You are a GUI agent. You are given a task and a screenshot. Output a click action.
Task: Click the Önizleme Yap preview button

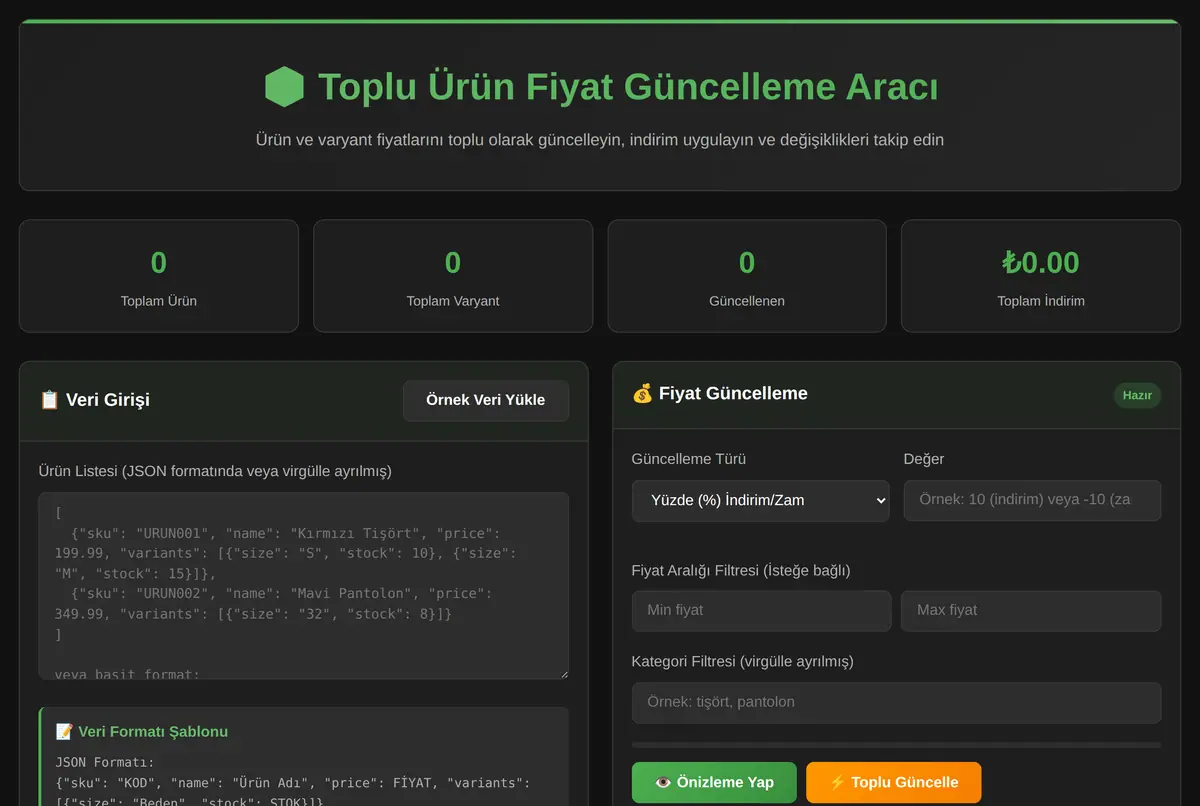pos(714,782)
